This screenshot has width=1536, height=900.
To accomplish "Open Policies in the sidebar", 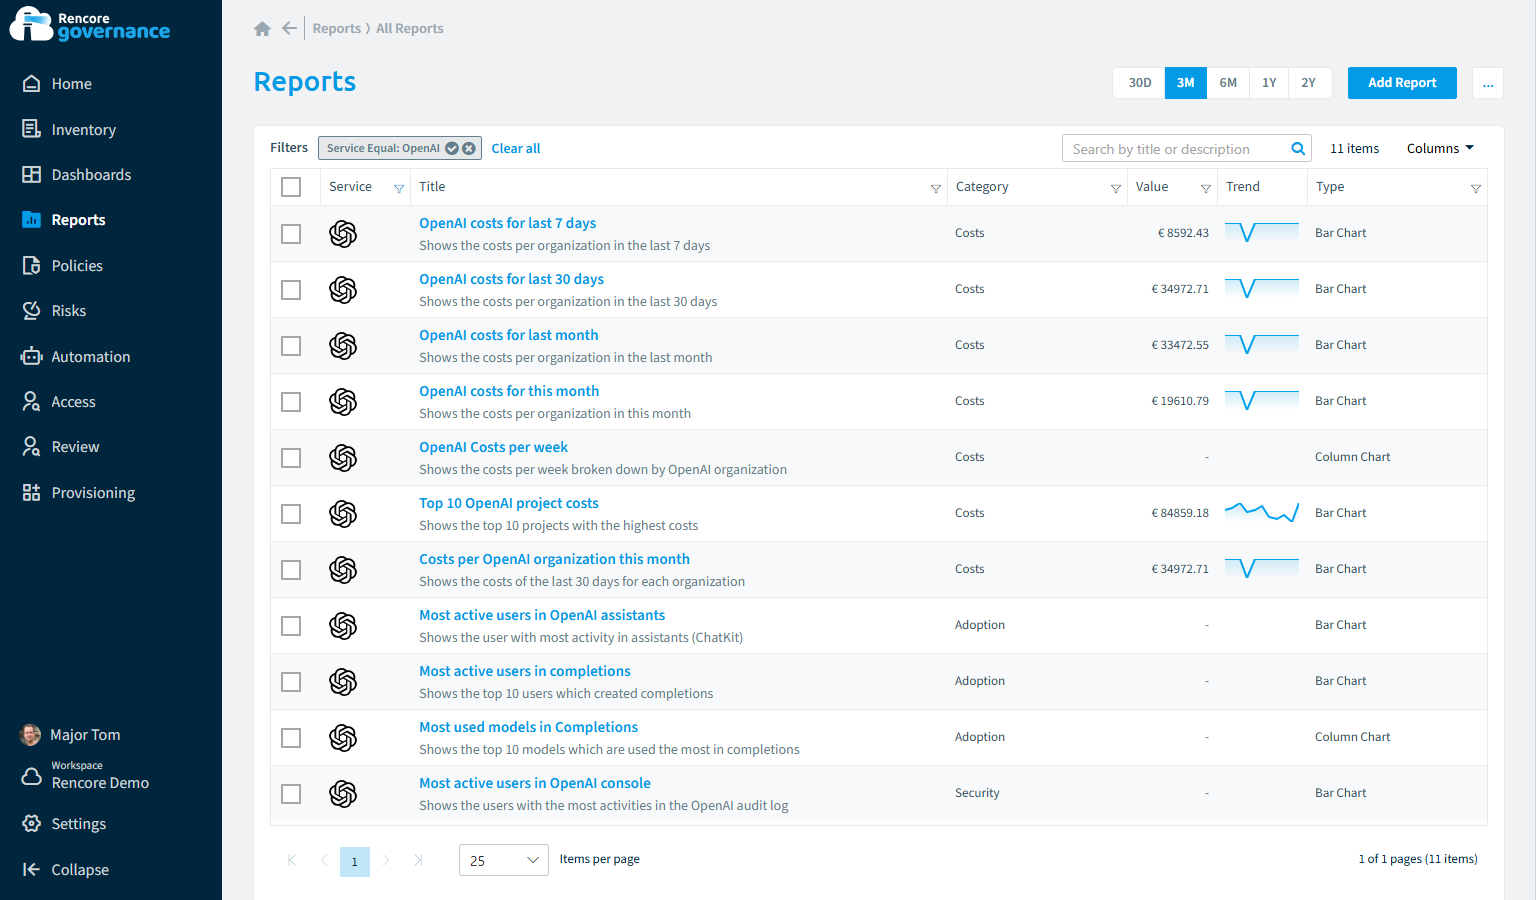I will (77, 266).
